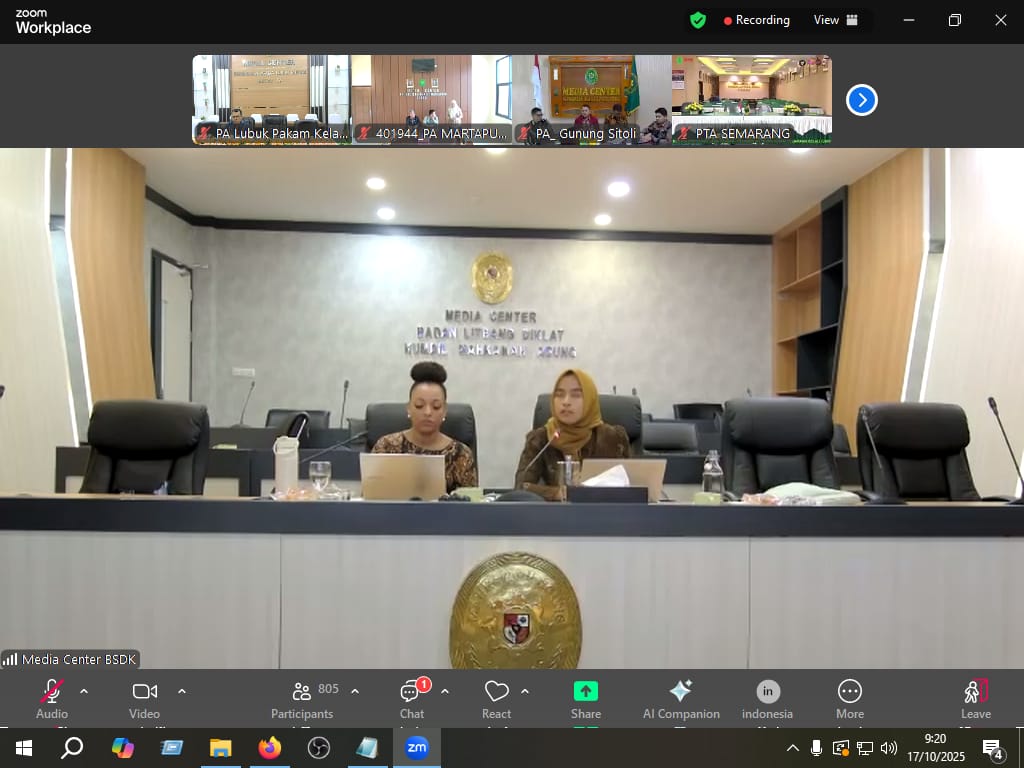Expand the Participants options arrow
The width and height of the screenshot is (1024, 768).
click(355, 691)
